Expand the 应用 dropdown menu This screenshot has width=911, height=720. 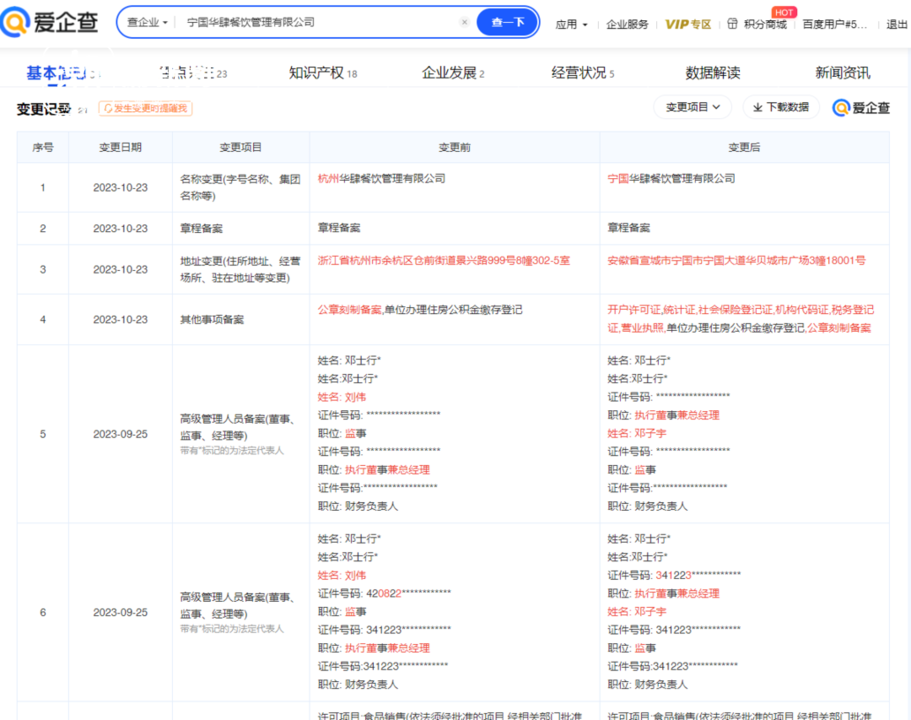pyautogui.click(x=572, y=24)
